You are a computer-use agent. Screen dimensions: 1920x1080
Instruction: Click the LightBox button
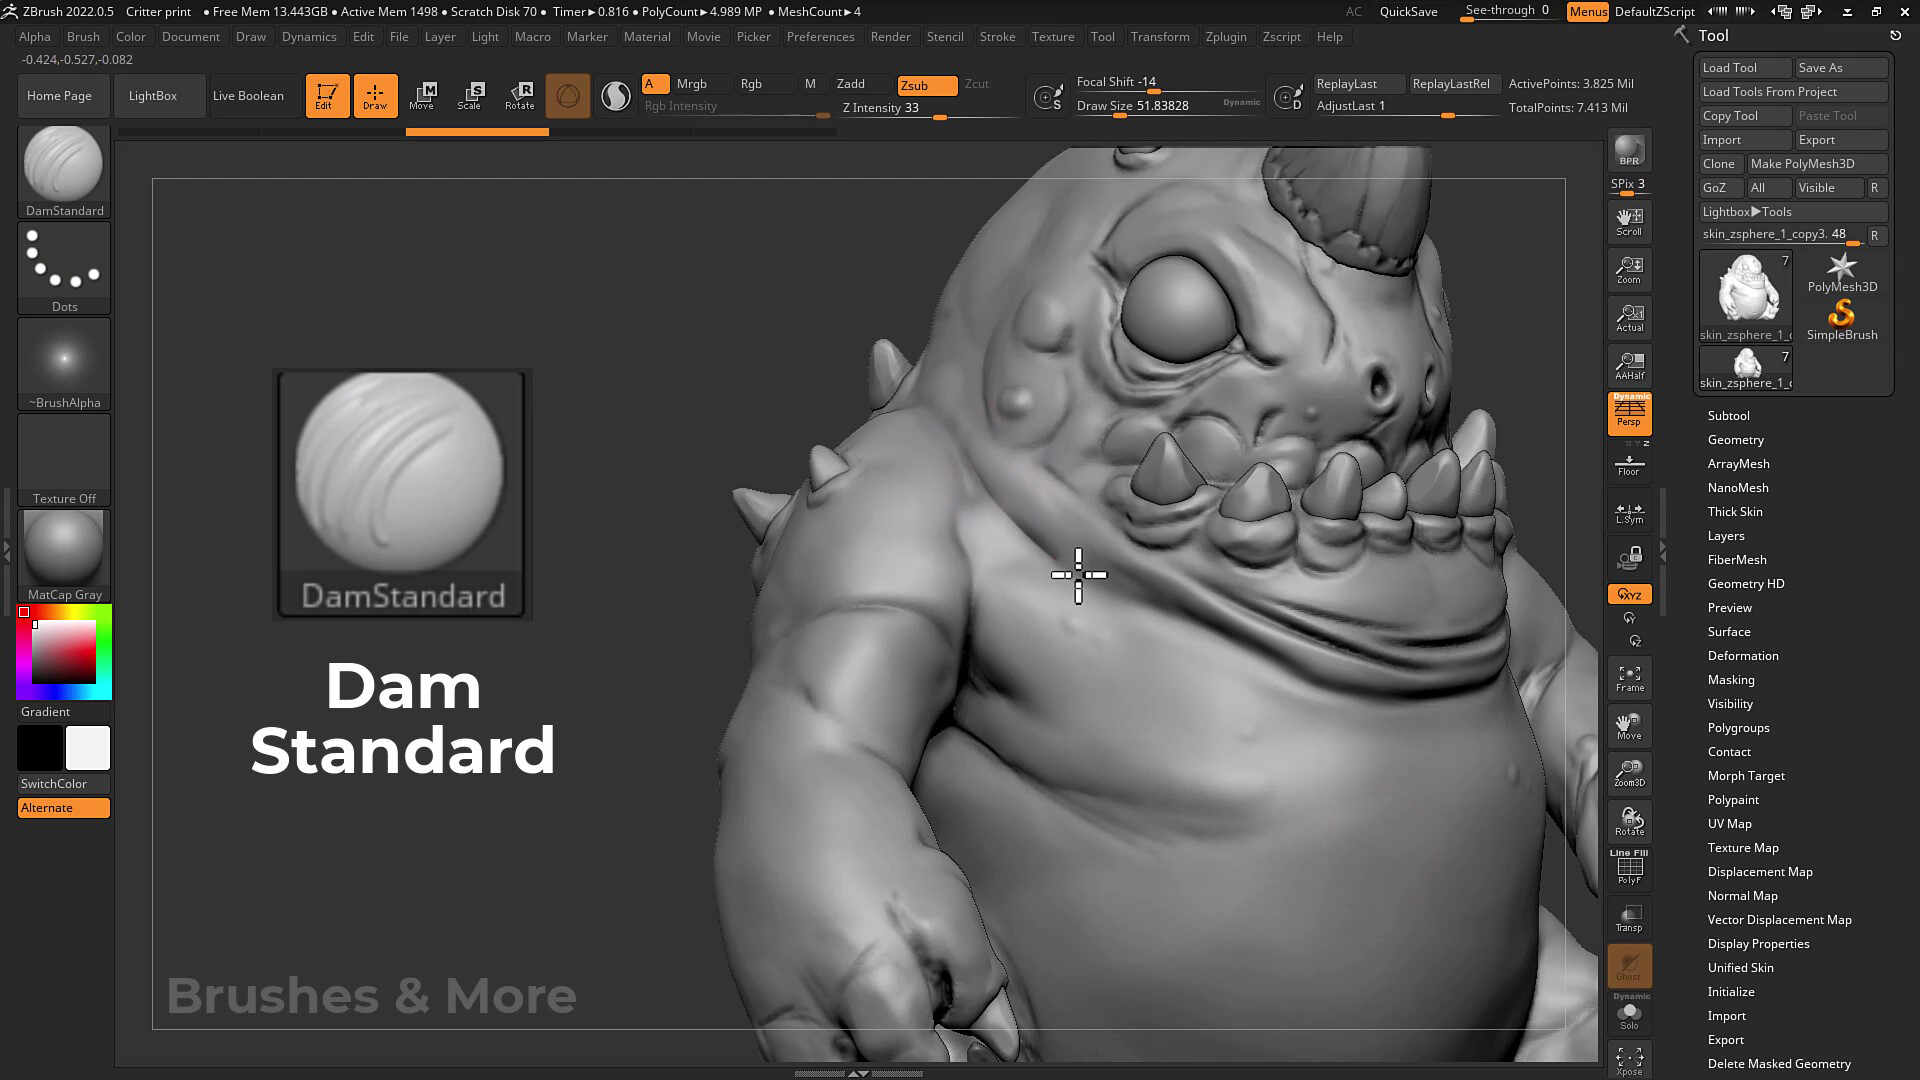(x=160, y=96)
